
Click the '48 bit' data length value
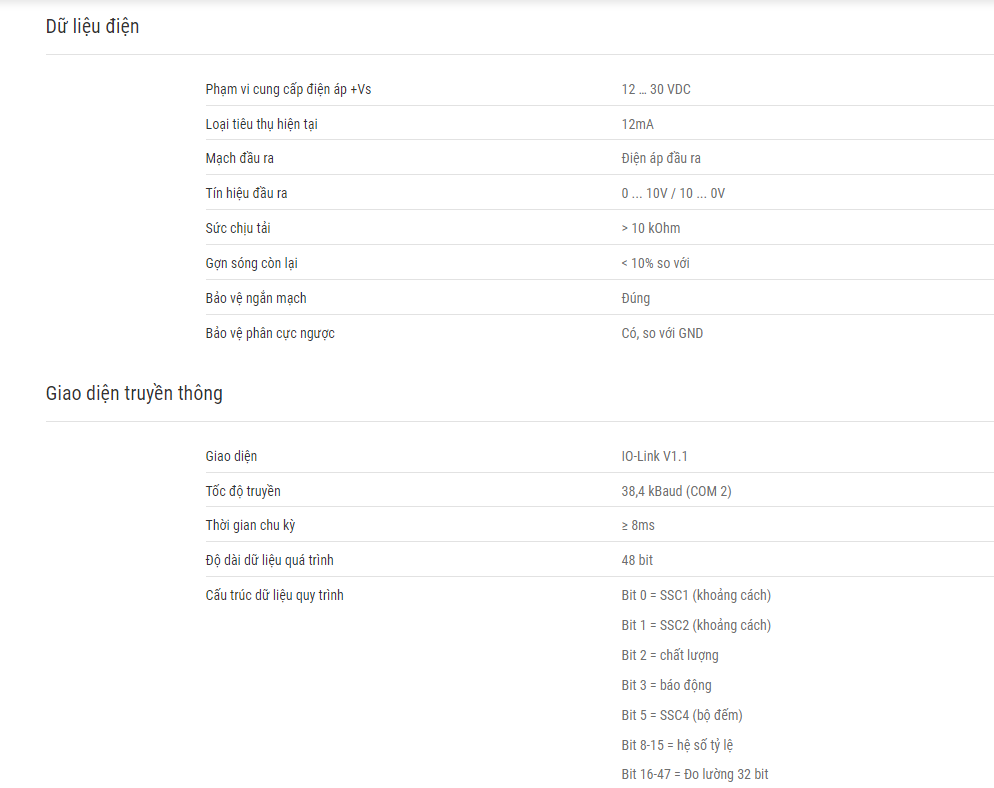pos(637,560)
